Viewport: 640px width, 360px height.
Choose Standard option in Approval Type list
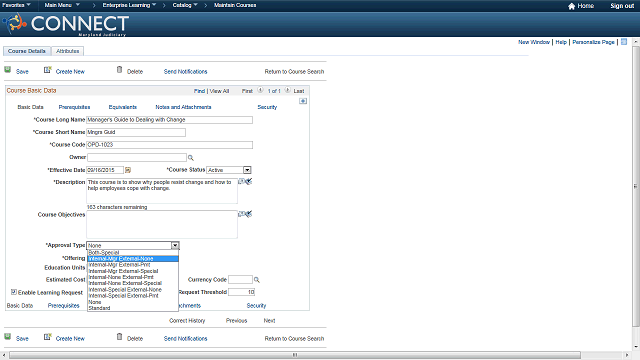[x=99, y=308]
